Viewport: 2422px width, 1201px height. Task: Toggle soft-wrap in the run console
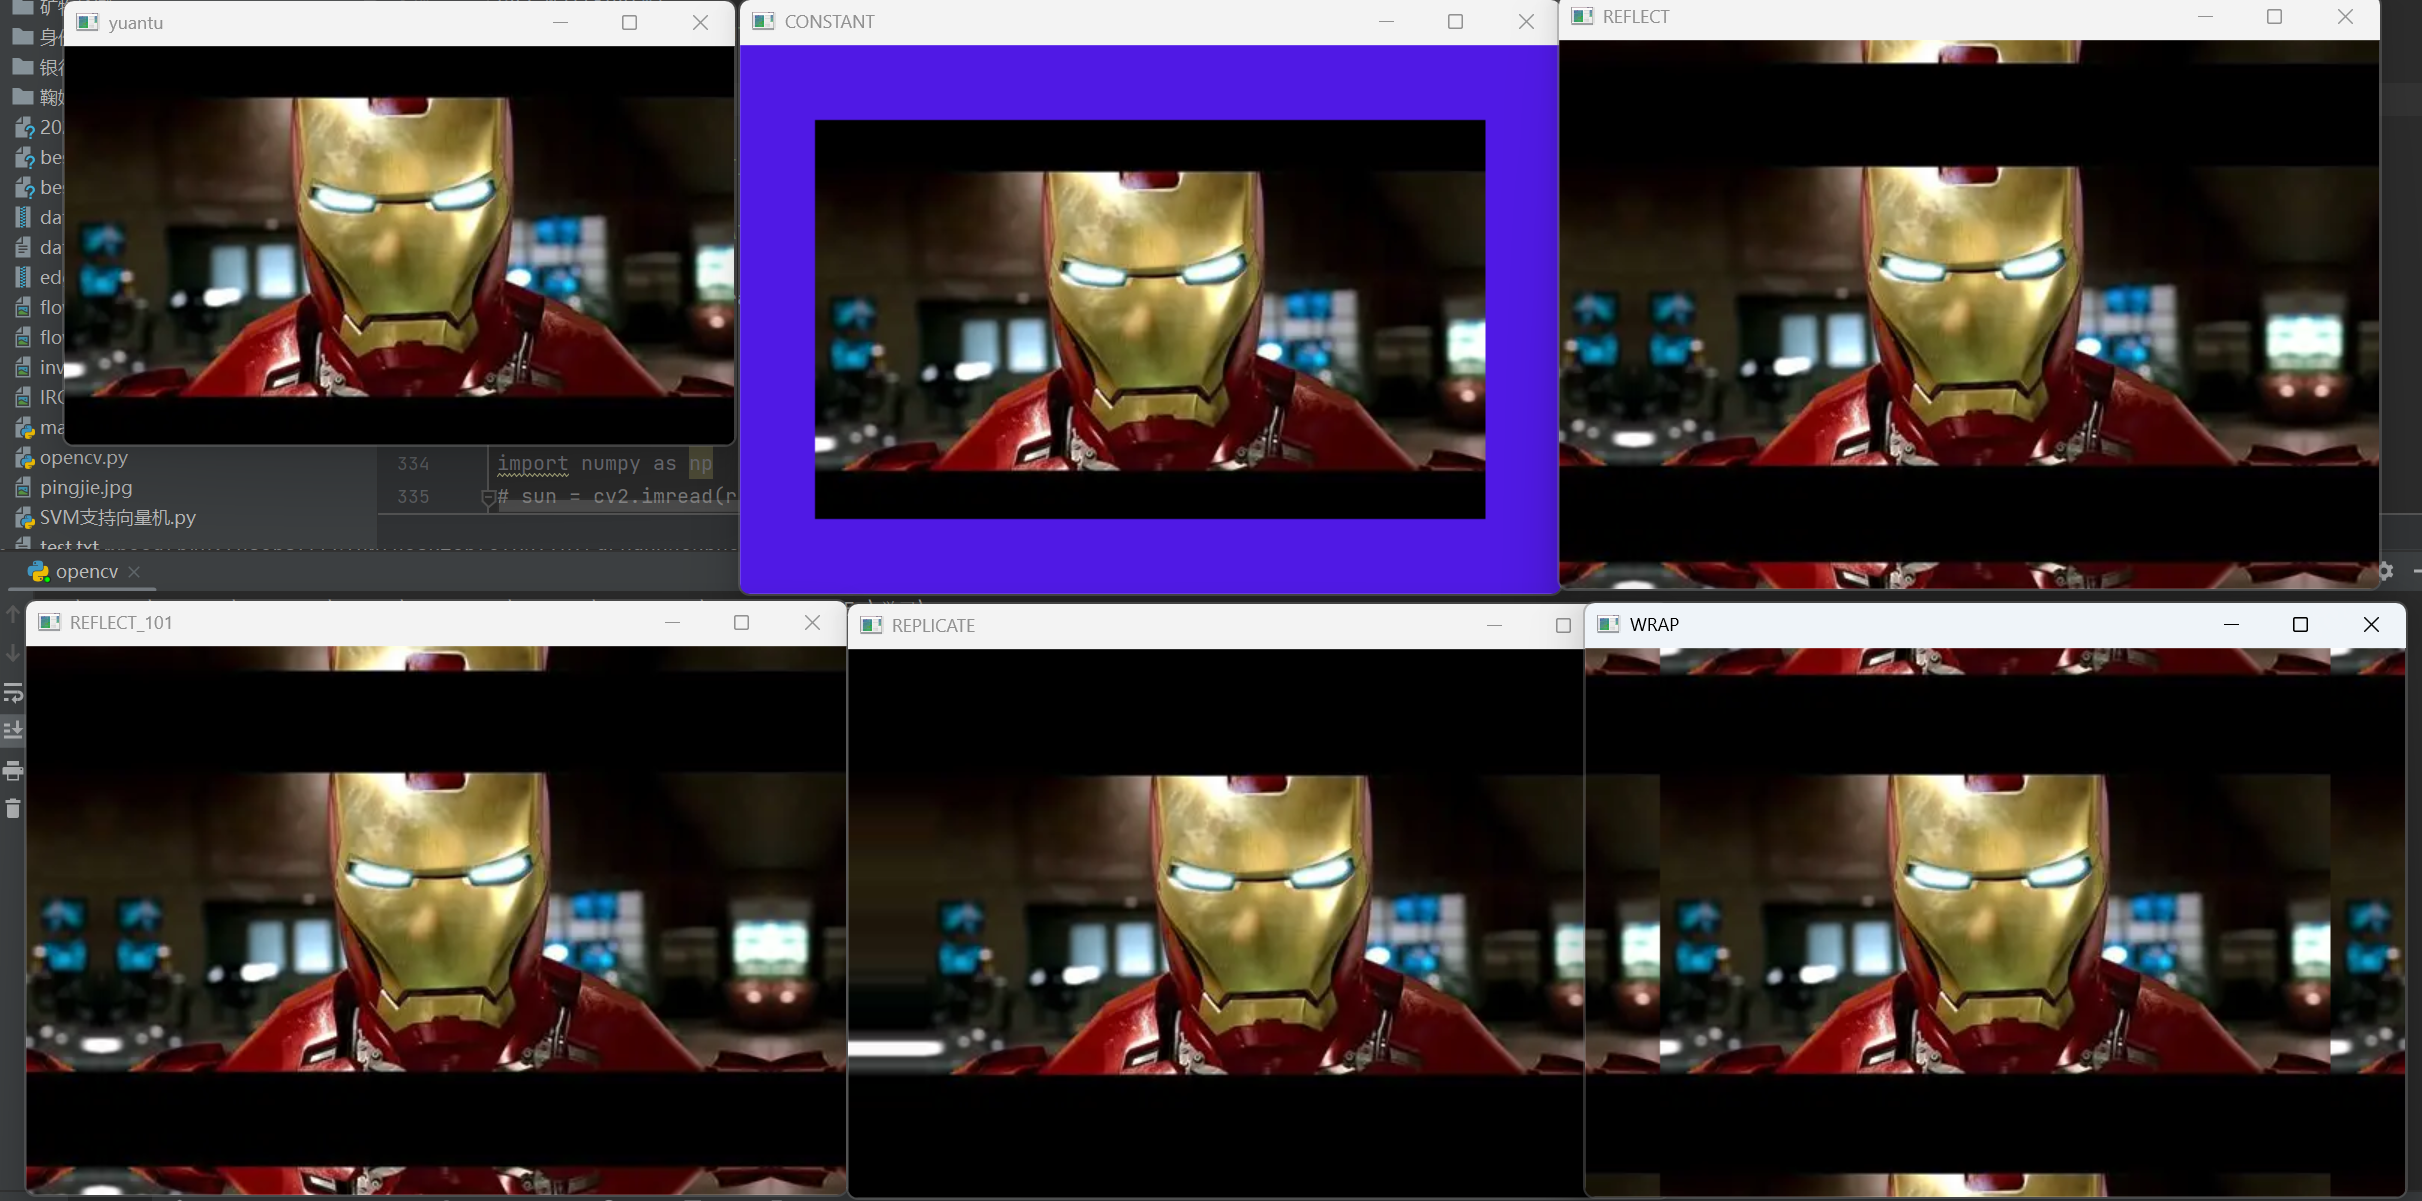pos(13,692)
